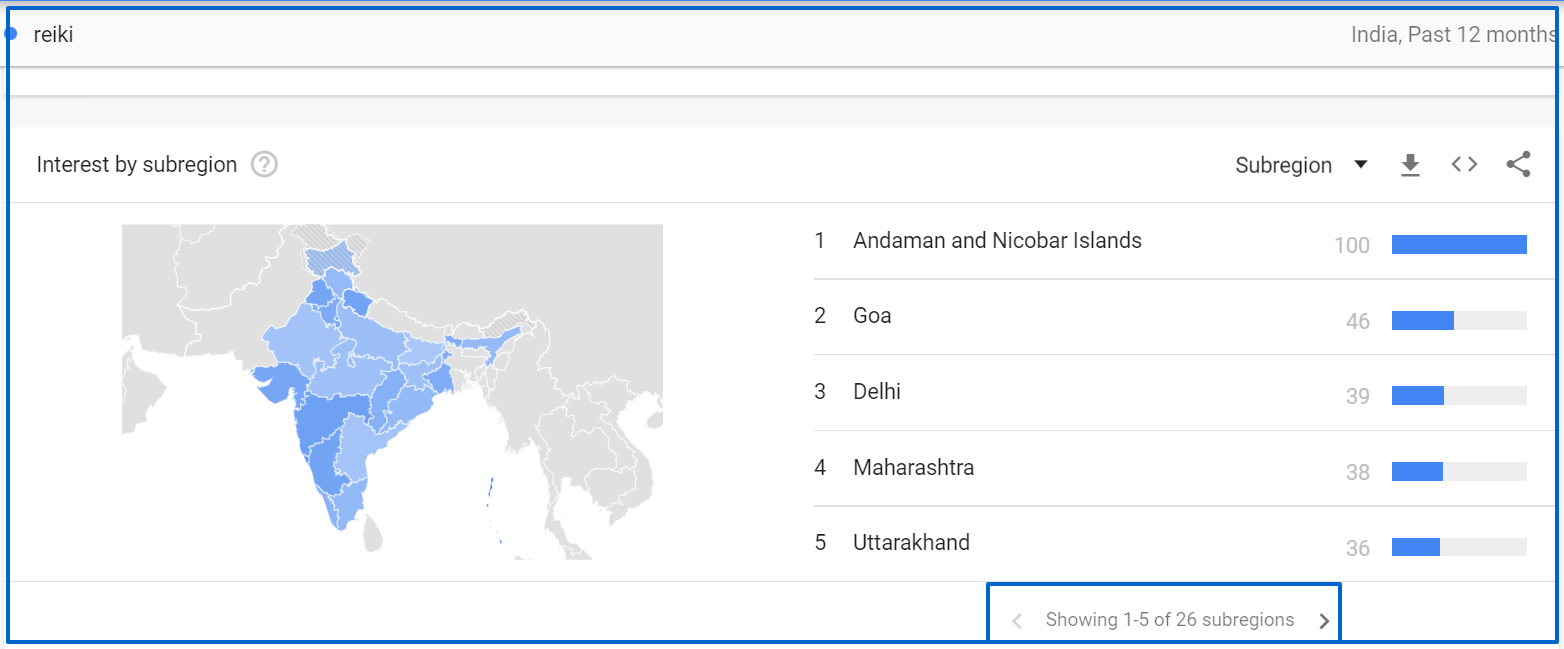1564x649 pixels.
Task: Select the Goa subregion entry
Action: pos(1171,317)
